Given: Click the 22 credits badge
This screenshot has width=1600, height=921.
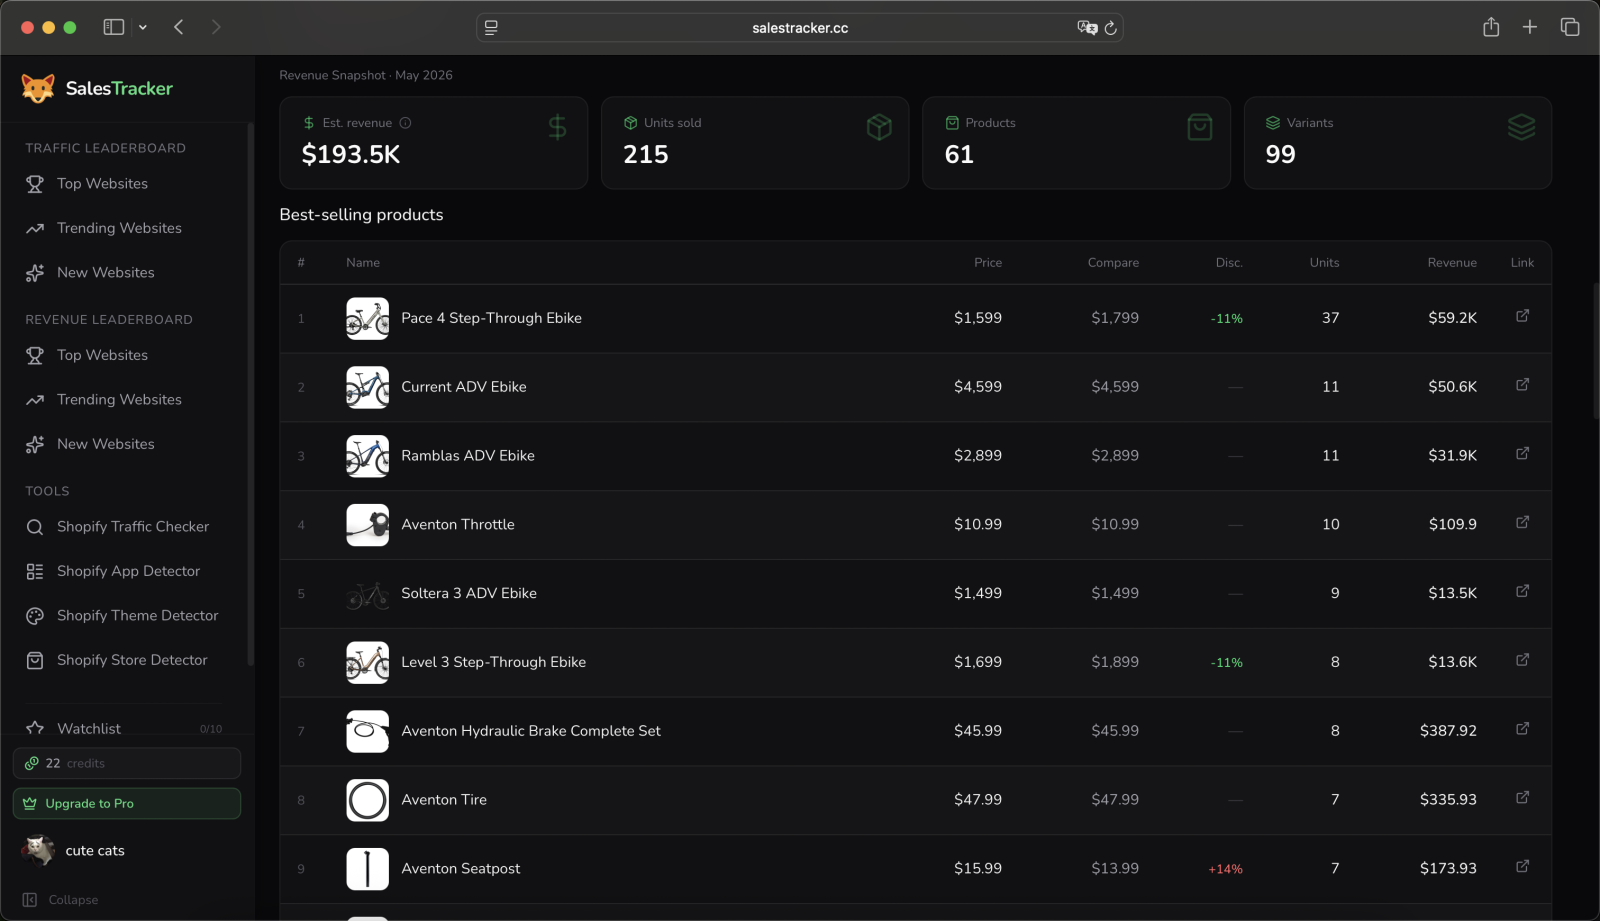Looking at the screenshot, I should point(127,763).
